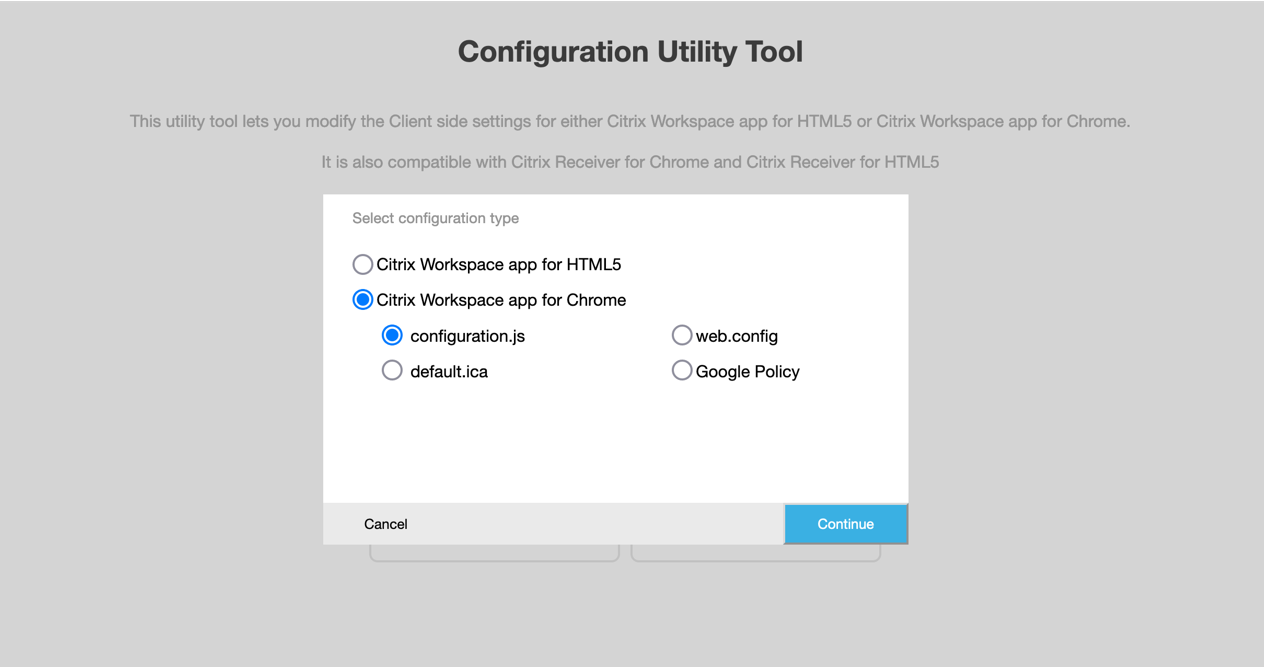This screenshot has width=1264, height=667.
Task: Click the 'Google Policy' option label text
Action: click(x=747, y=371)
